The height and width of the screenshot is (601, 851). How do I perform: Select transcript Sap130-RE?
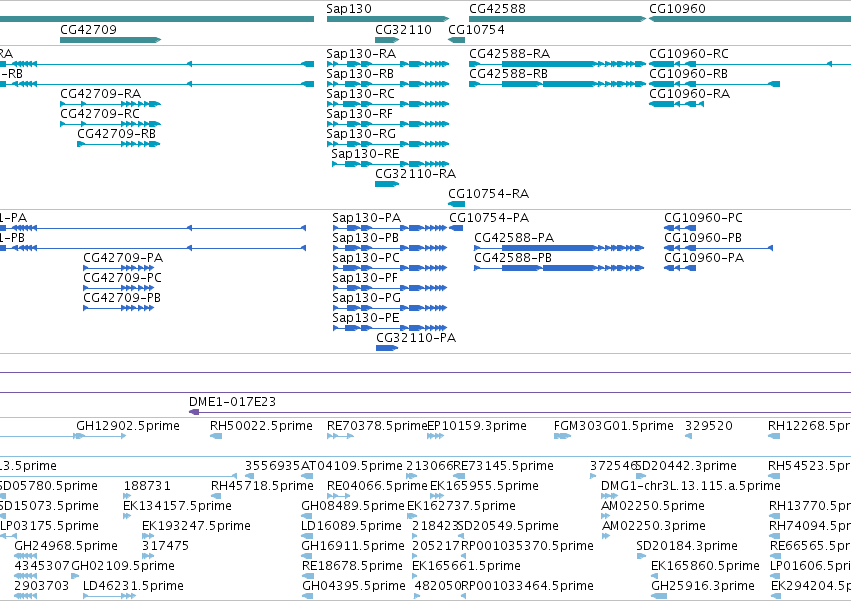(x=365, y=154)
